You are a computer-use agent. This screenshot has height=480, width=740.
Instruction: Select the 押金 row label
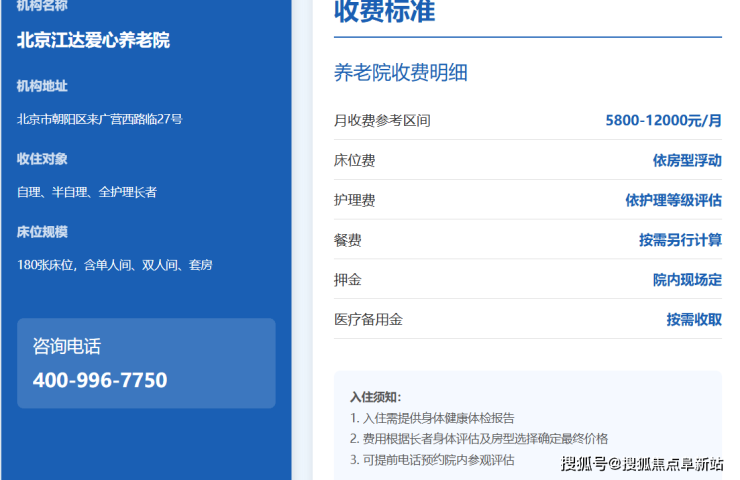[x=348, y=280]
